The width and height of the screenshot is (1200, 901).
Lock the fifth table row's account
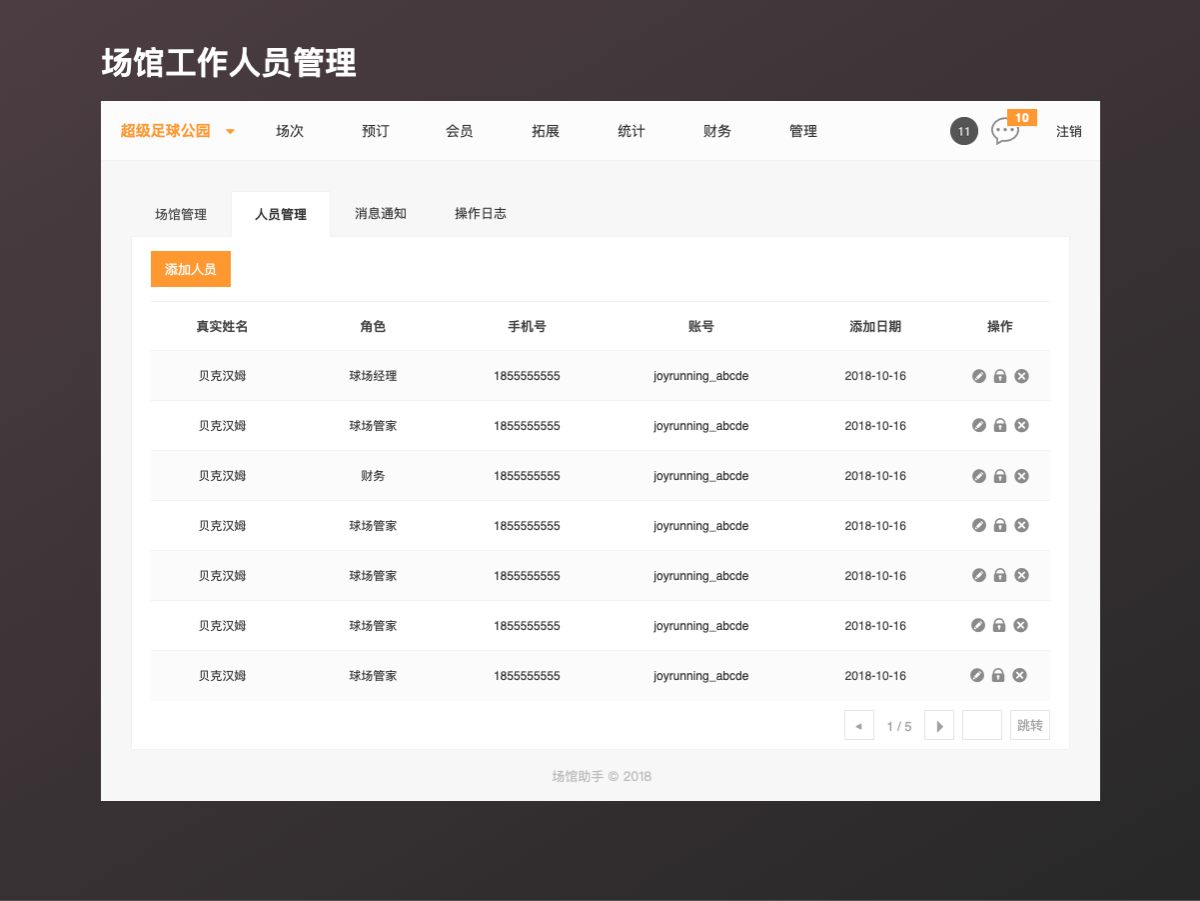(x=1000, y=575)
